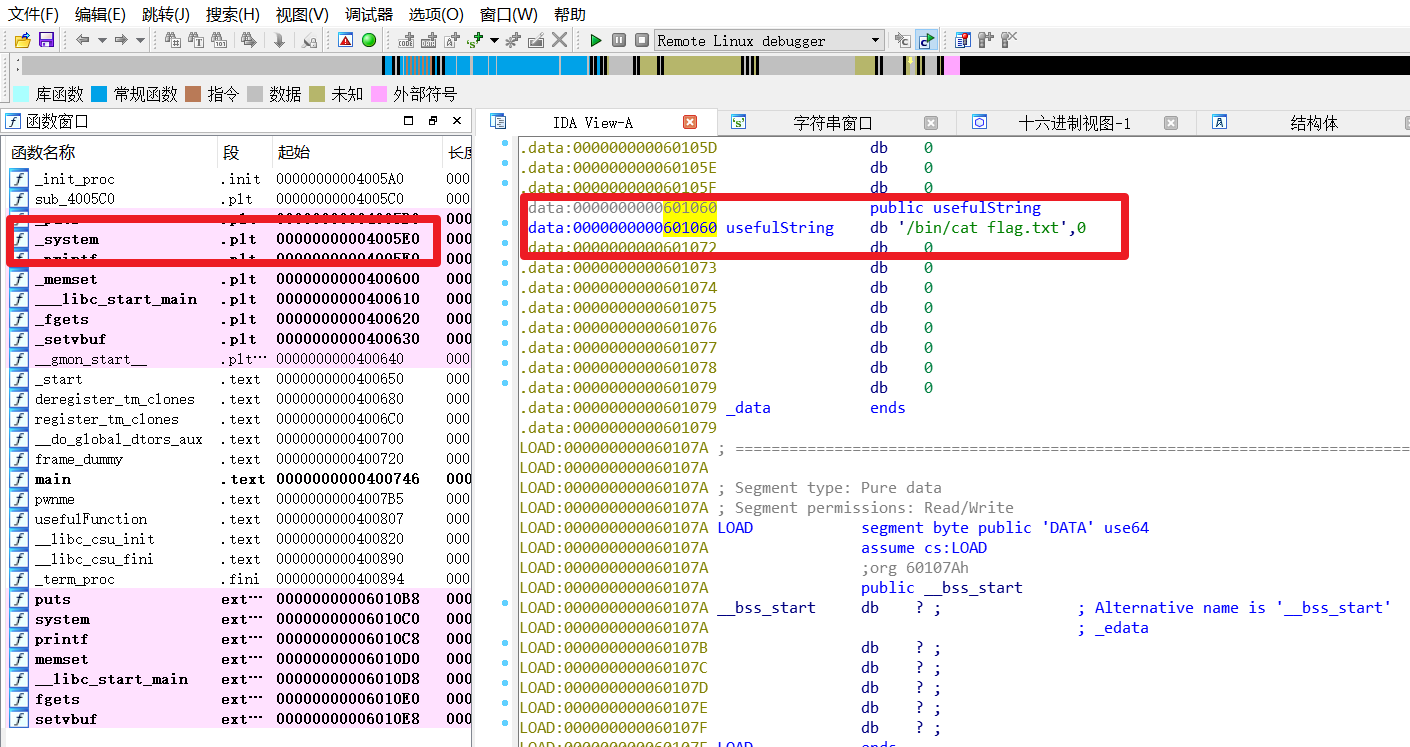This screenshot has width=1410, height=747.
Task: Open the 搜索(H) menu
Action: pos(233,14)
